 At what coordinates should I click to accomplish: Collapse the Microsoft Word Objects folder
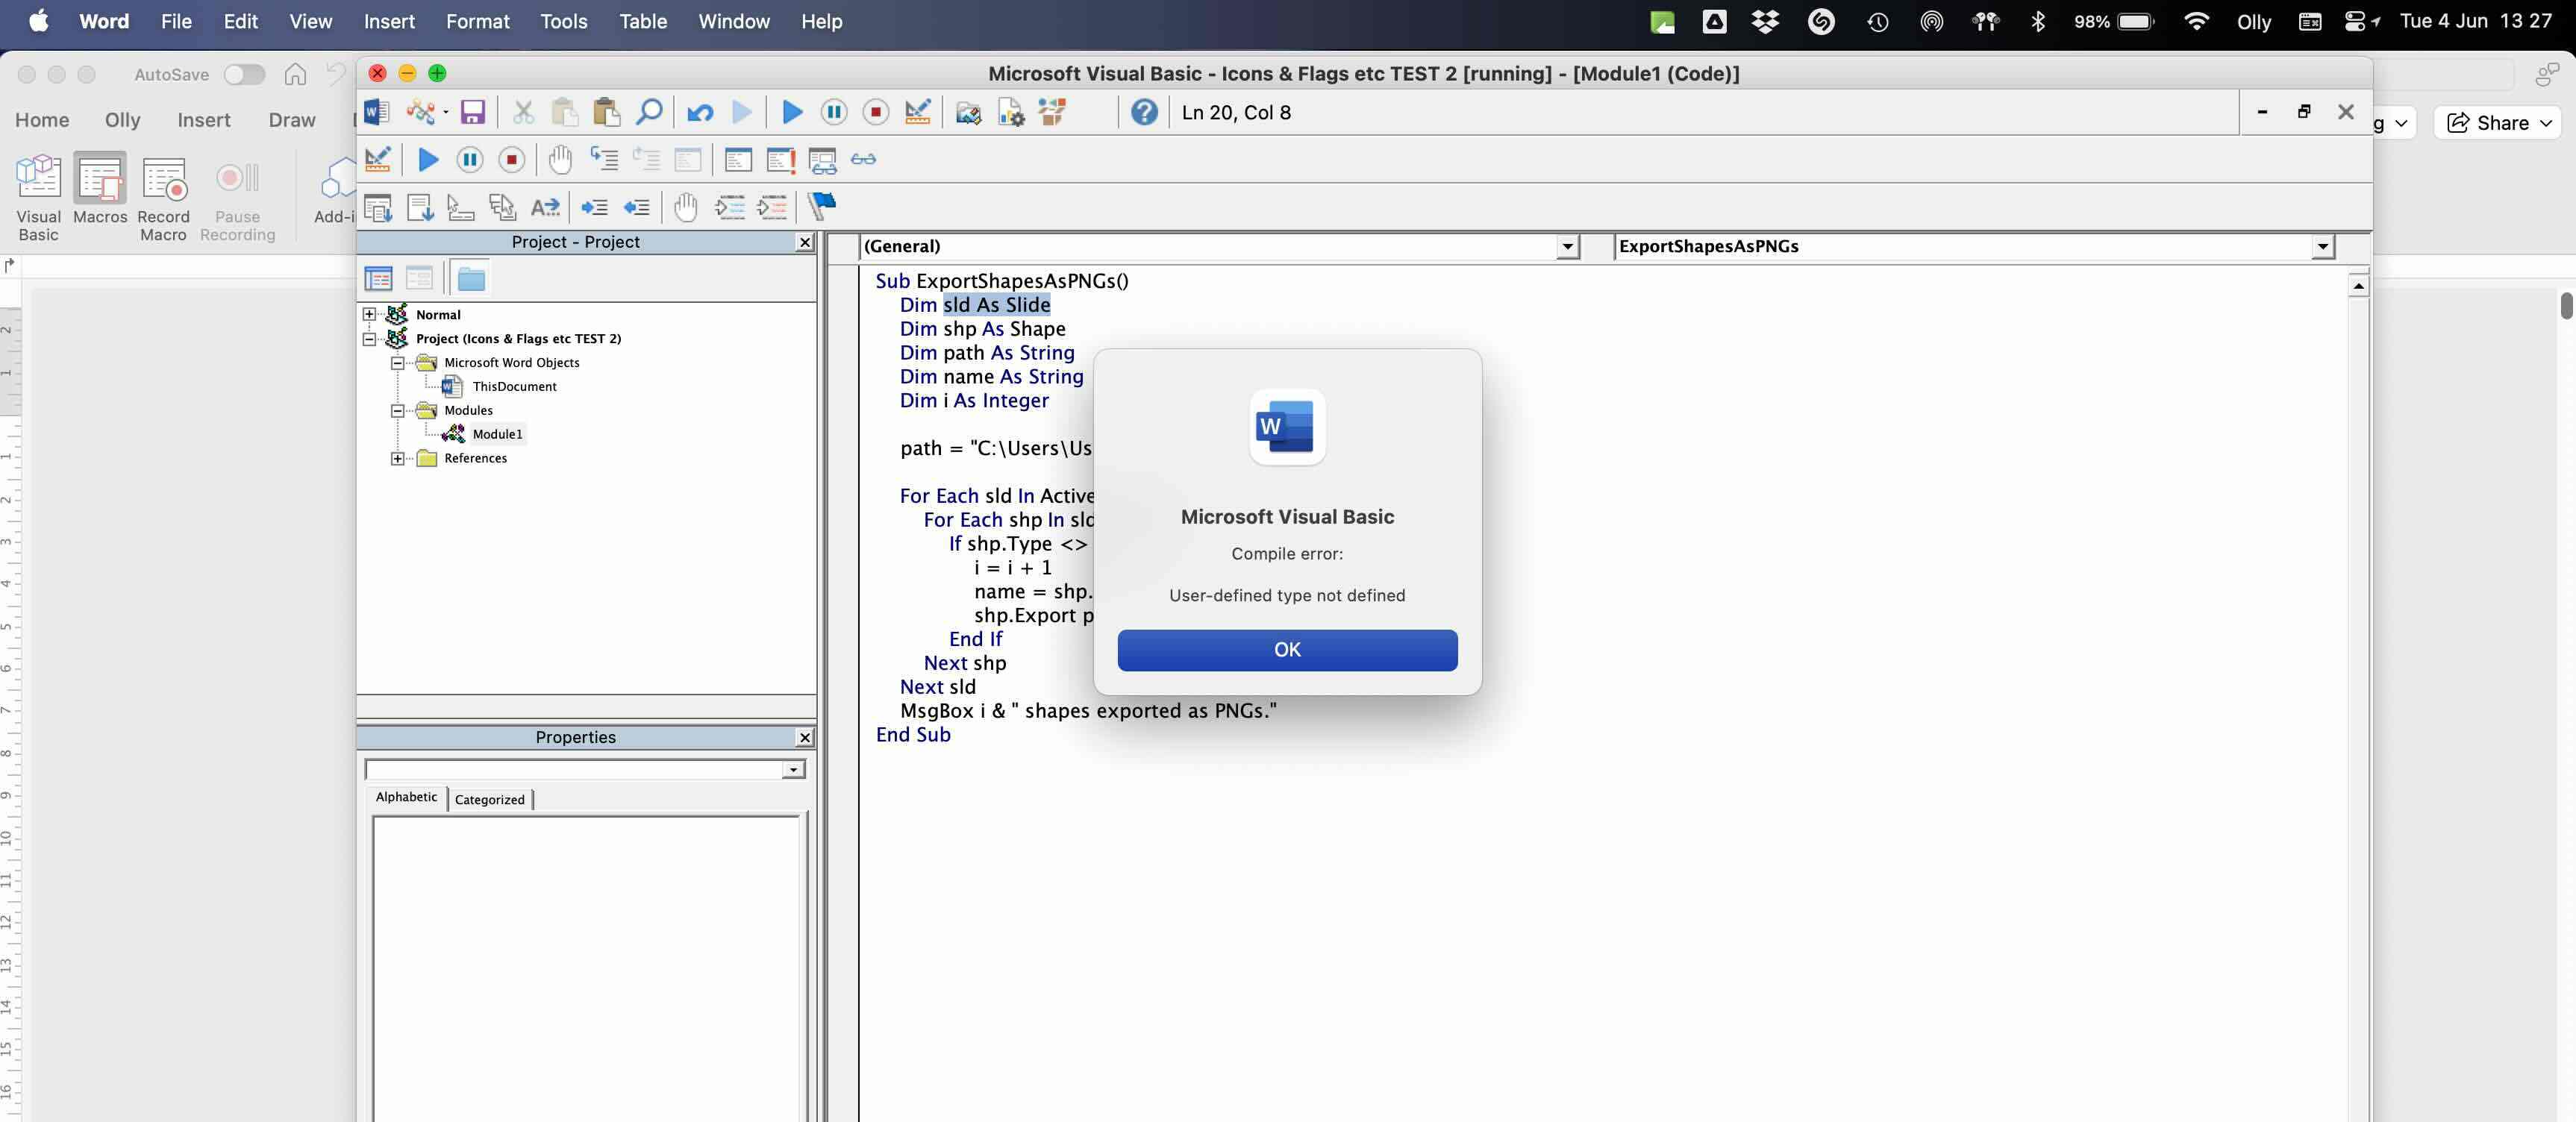[x=398, y=362]
